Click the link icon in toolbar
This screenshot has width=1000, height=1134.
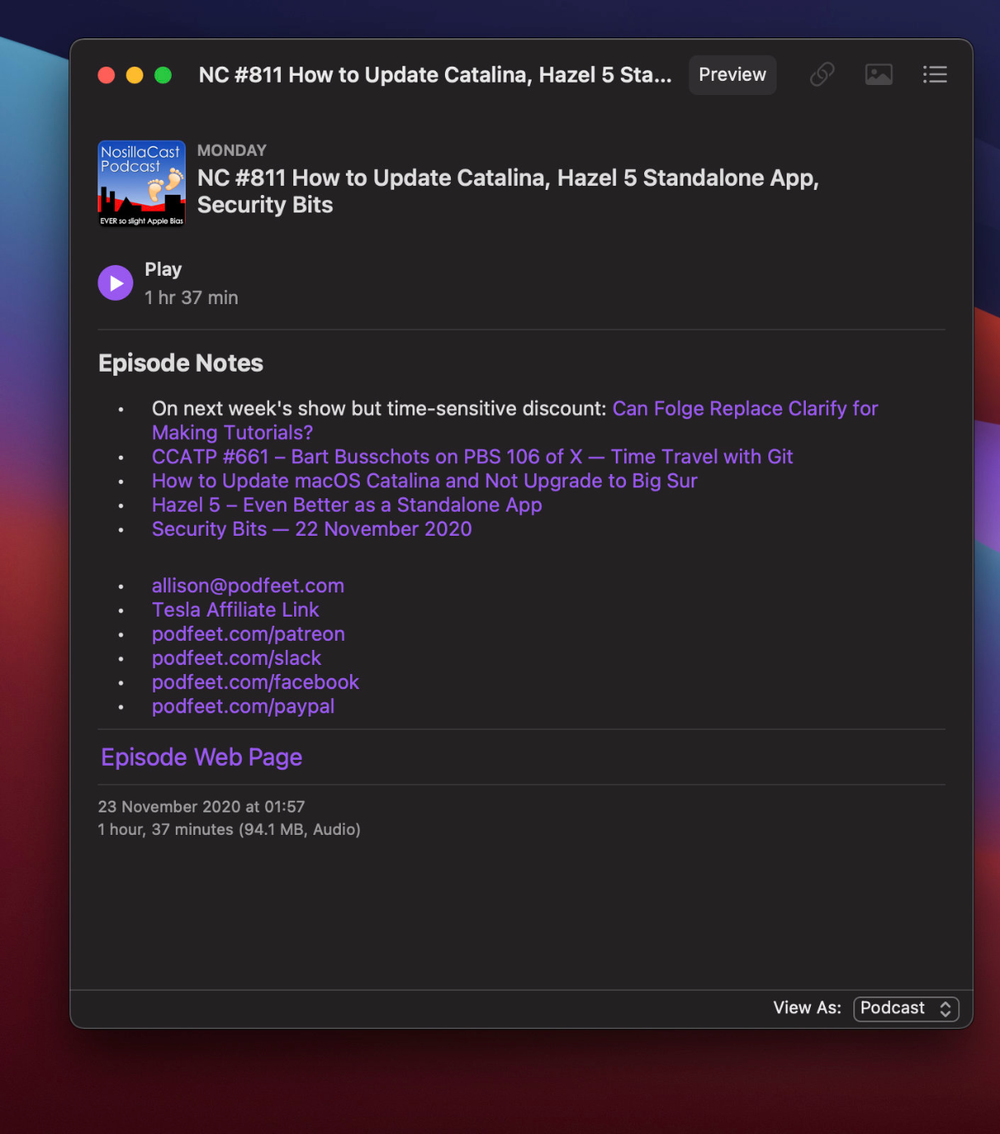pos(822,75)
